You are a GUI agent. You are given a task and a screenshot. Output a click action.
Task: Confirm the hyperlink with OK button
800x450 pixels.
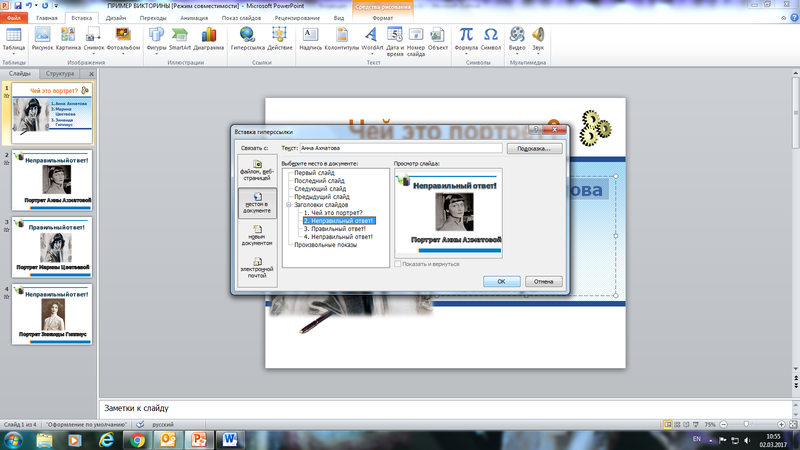(502, 281)
